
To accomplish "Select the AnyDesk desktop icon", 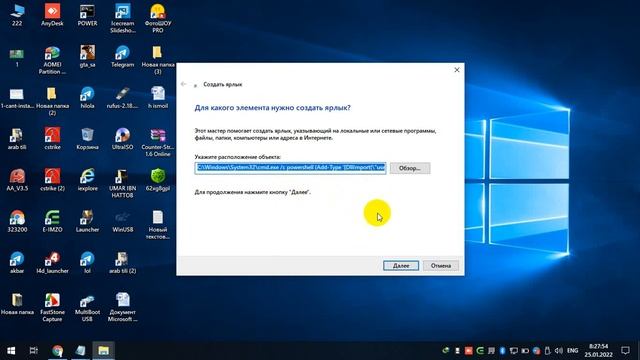I will point(52,16).
